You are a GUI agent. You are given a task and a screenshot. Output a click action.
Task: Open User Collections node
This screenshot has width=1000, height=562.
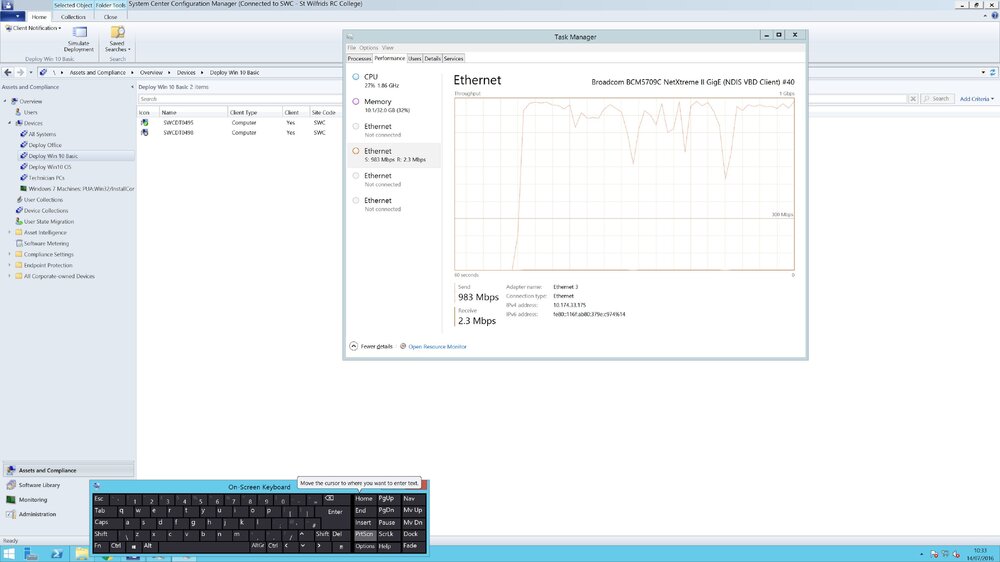pos(43,200)
